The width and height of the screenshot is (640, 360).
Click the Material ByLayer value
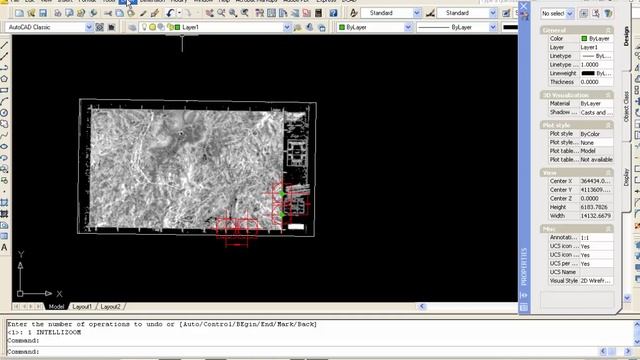pyautogui.click(x=596, y=104)
